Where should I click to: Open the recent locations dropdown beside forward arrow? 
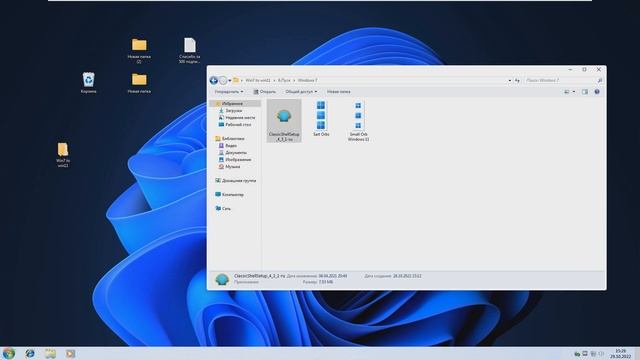tap(230, 80)
